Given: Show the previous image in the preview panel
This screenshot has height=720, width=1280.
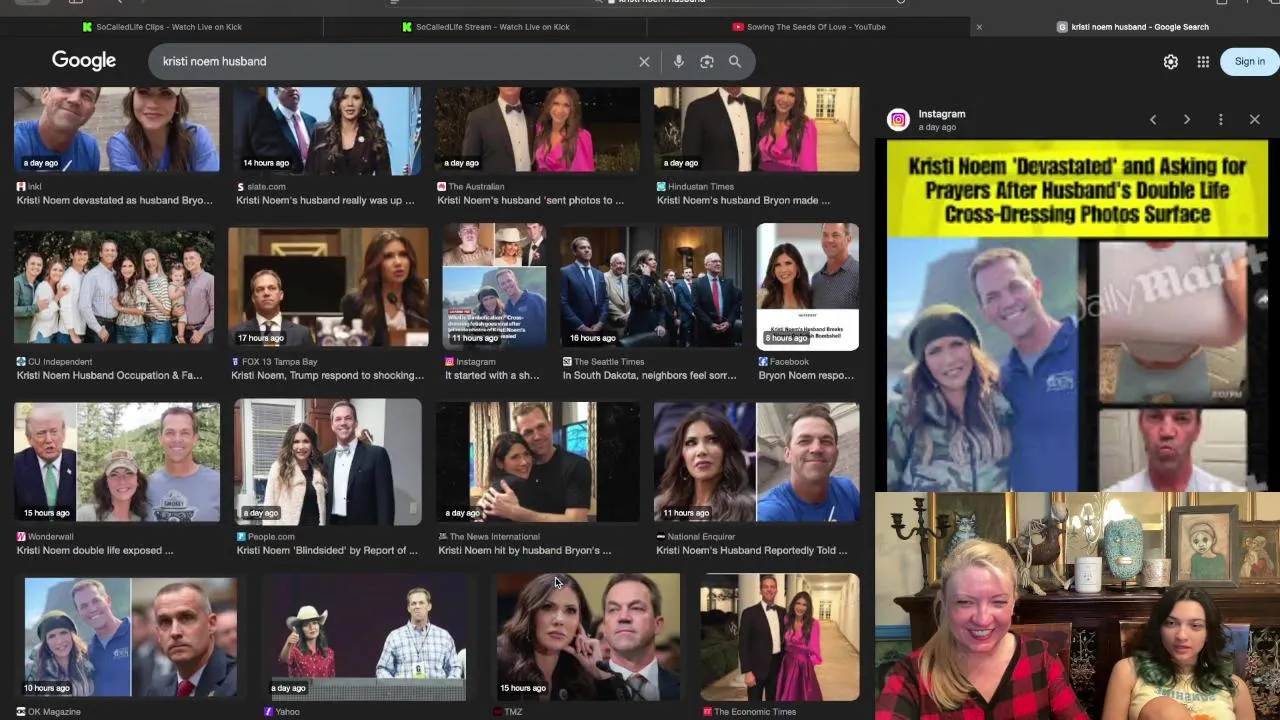Looking at the screenshot, I should click(x=1153, y=119).
